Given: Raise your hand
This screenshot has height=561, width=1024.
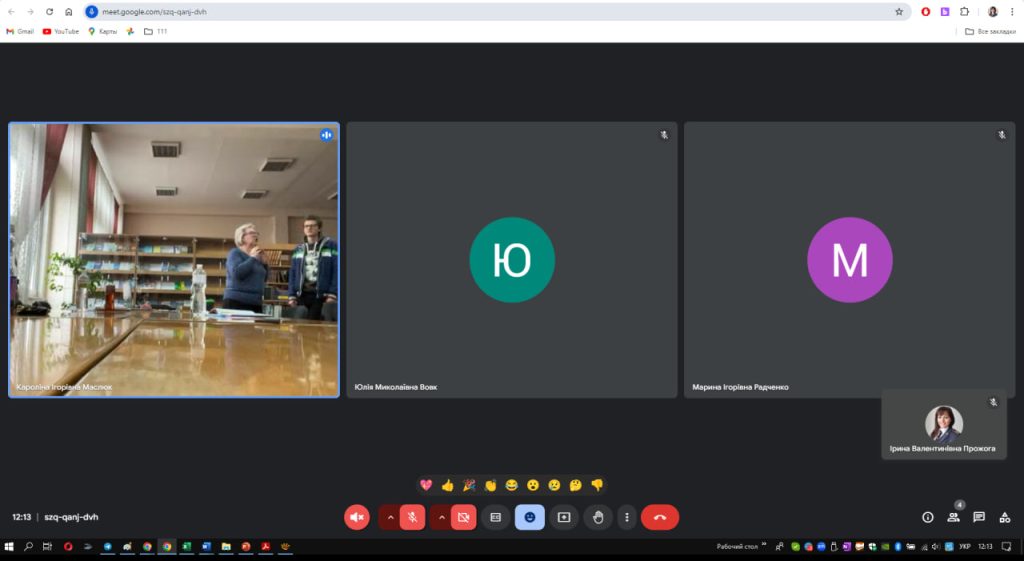Looking at the screenshot, I should [x=598, y=517].
